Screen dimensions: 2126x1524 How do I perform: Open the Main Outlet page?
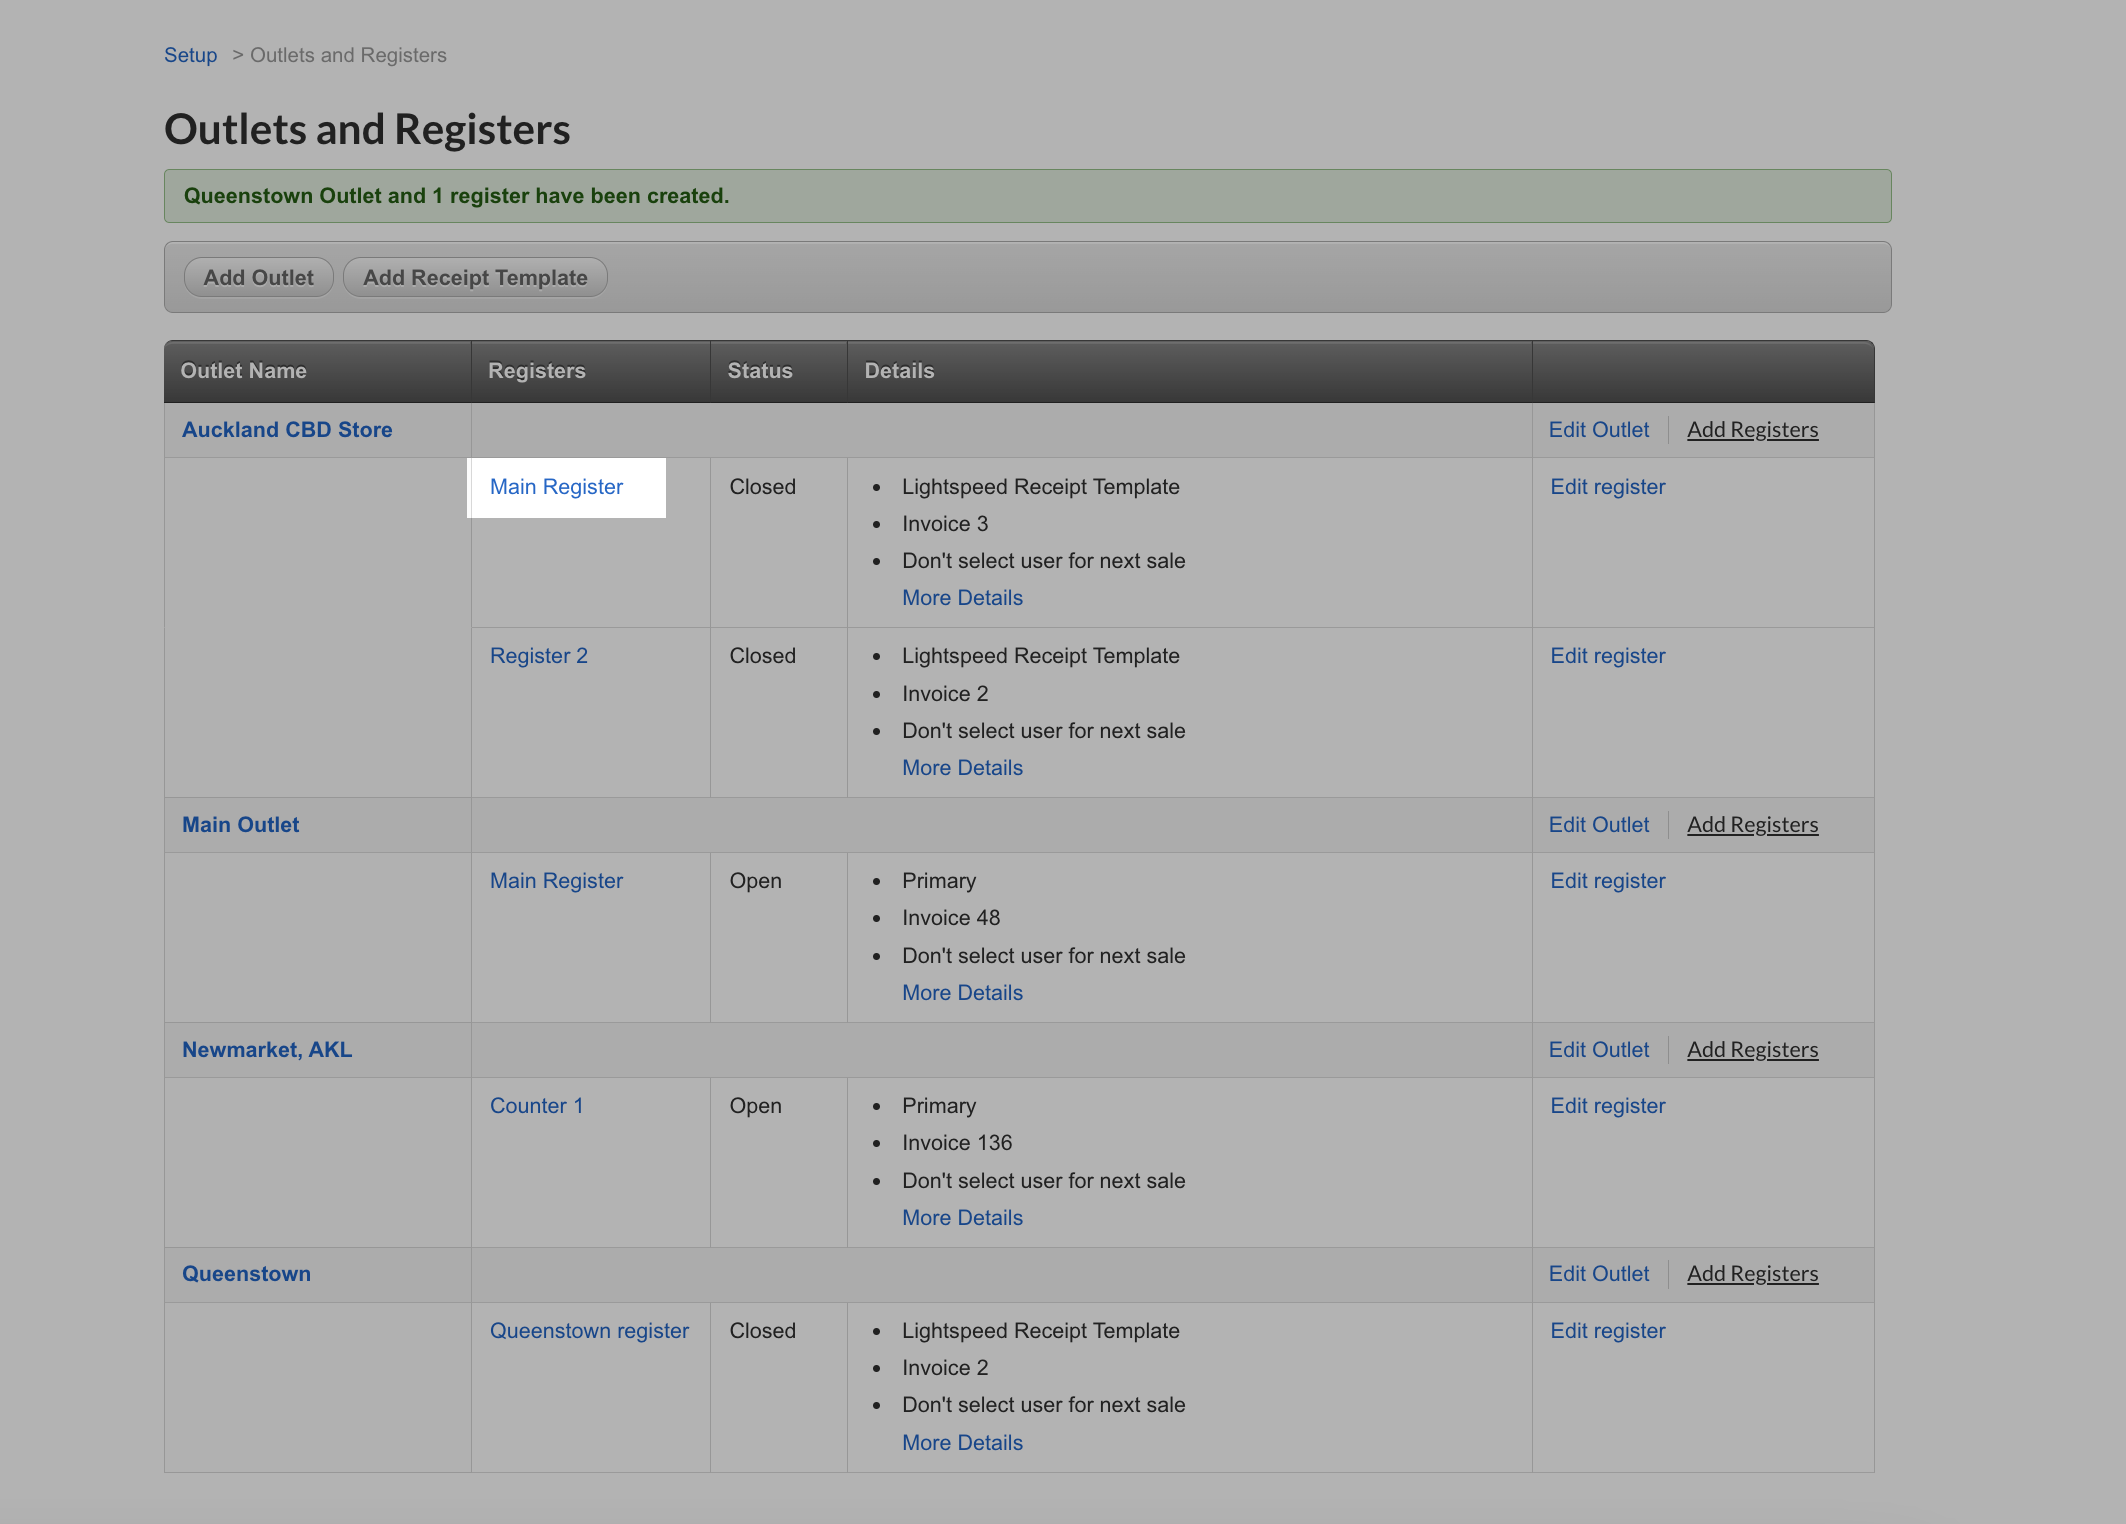point(240,824)
